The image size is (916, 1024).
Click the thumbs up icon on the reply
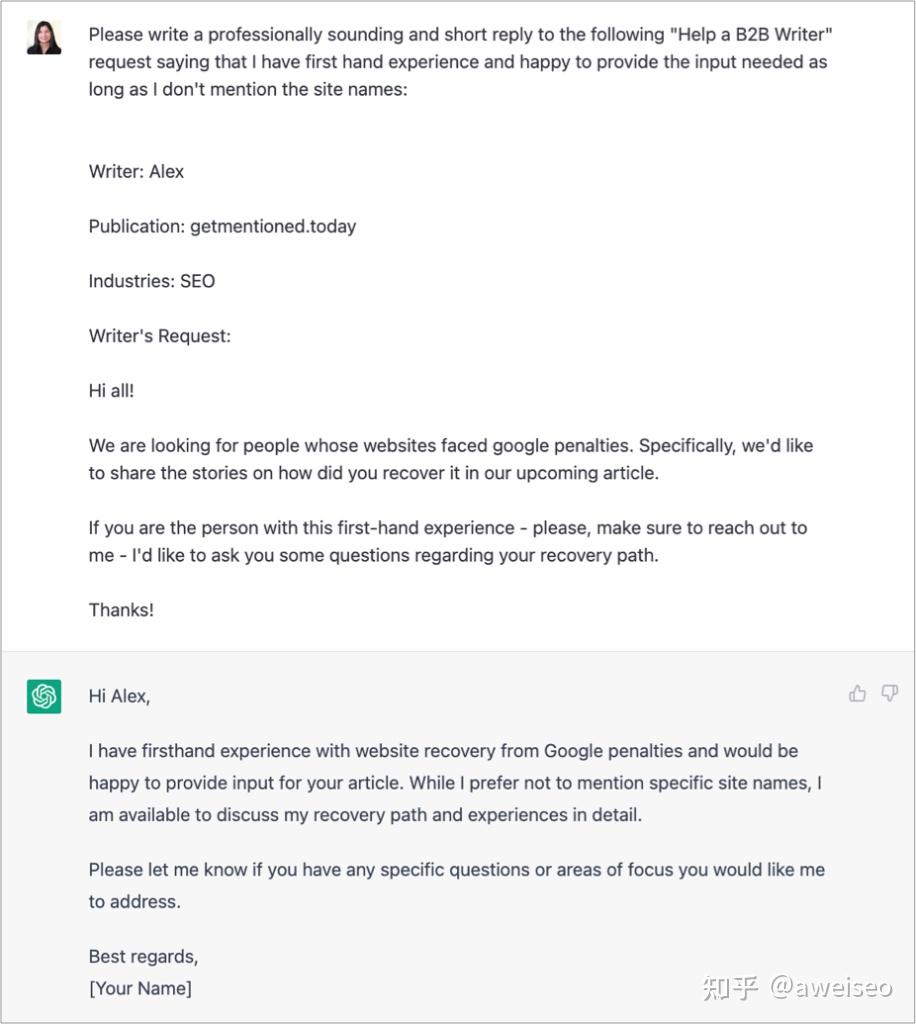[x=857, y=693]
